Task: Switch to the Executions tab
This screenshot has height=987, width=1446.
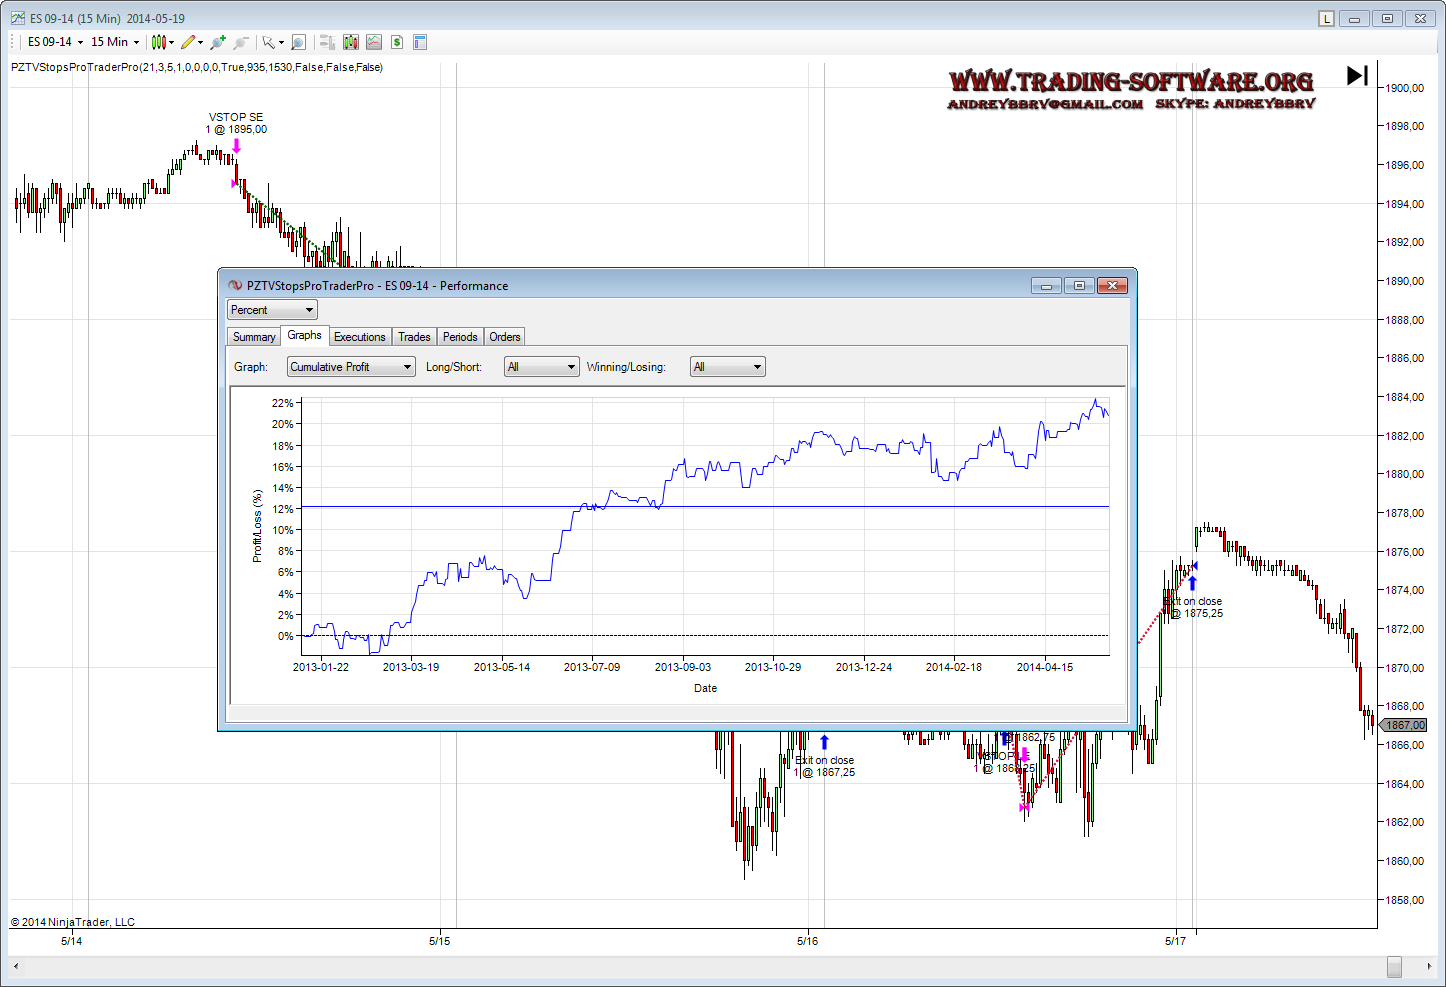Action: pyautogui.click(x=359, y=337)
